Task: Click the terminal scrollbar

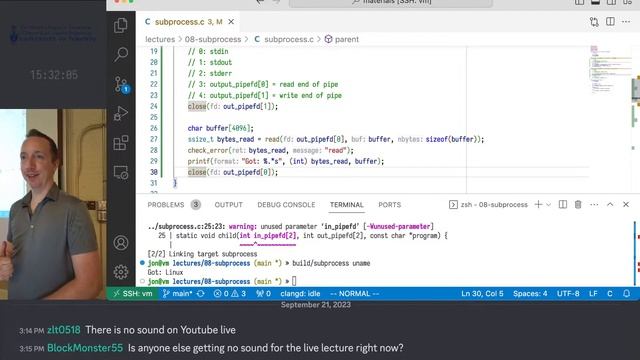Action: [635, 253]
